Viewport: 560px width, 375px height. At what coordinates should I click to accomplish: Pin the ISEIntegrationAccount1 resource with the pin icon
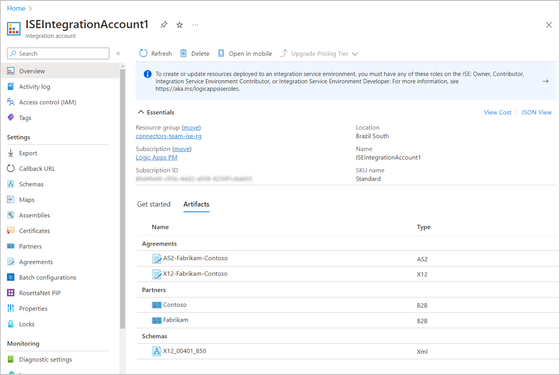[x=164, y=25]
